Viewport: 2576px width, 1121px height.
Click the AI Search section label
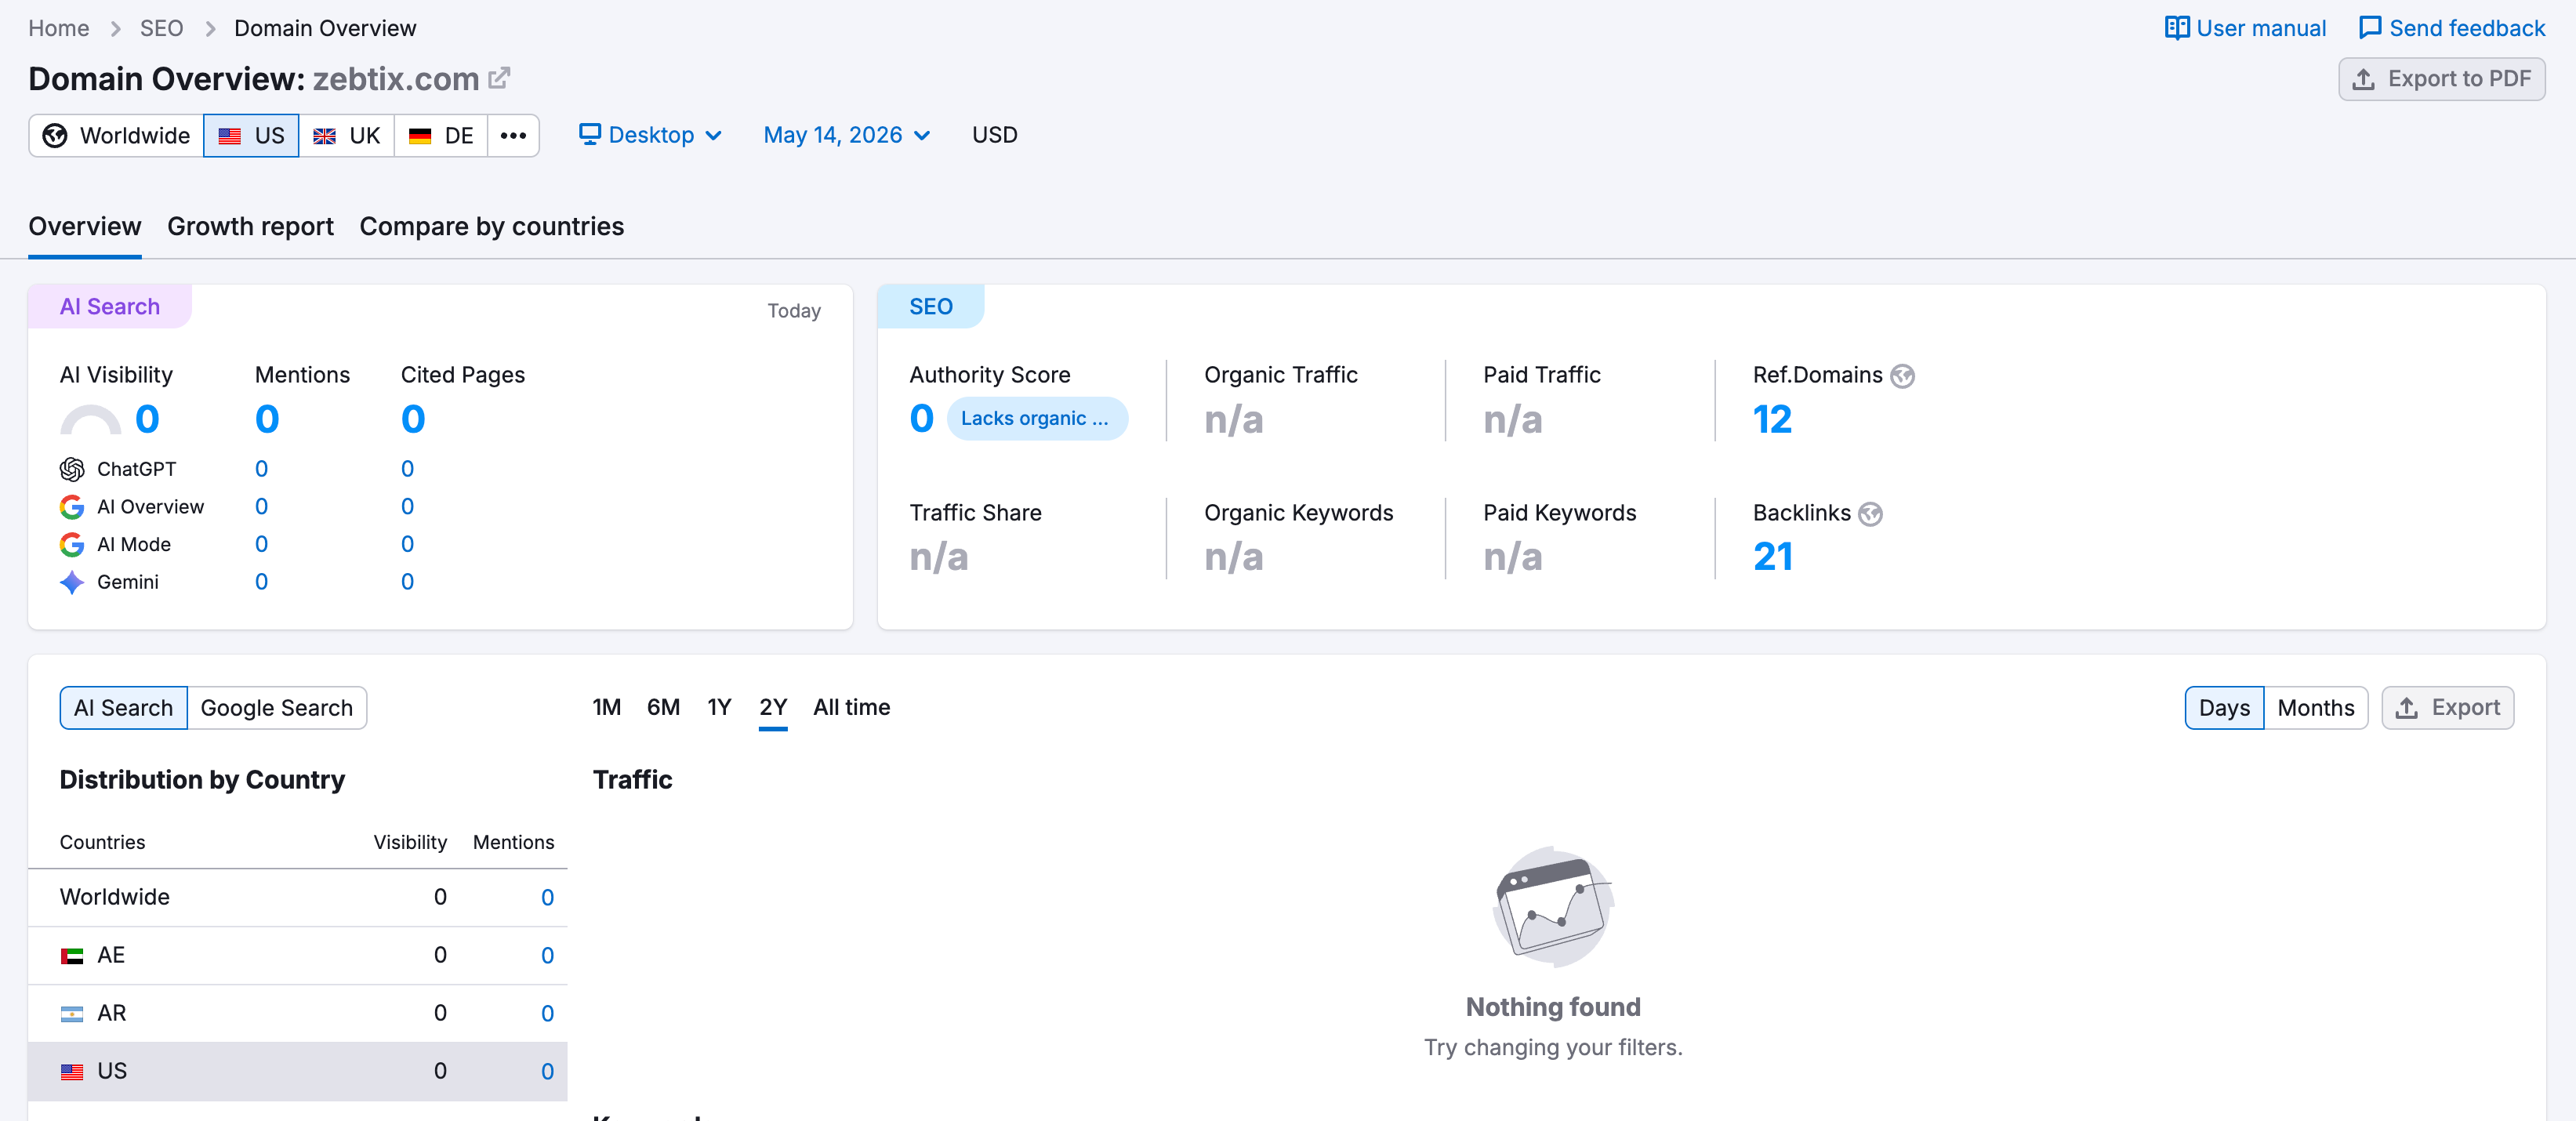110,307
